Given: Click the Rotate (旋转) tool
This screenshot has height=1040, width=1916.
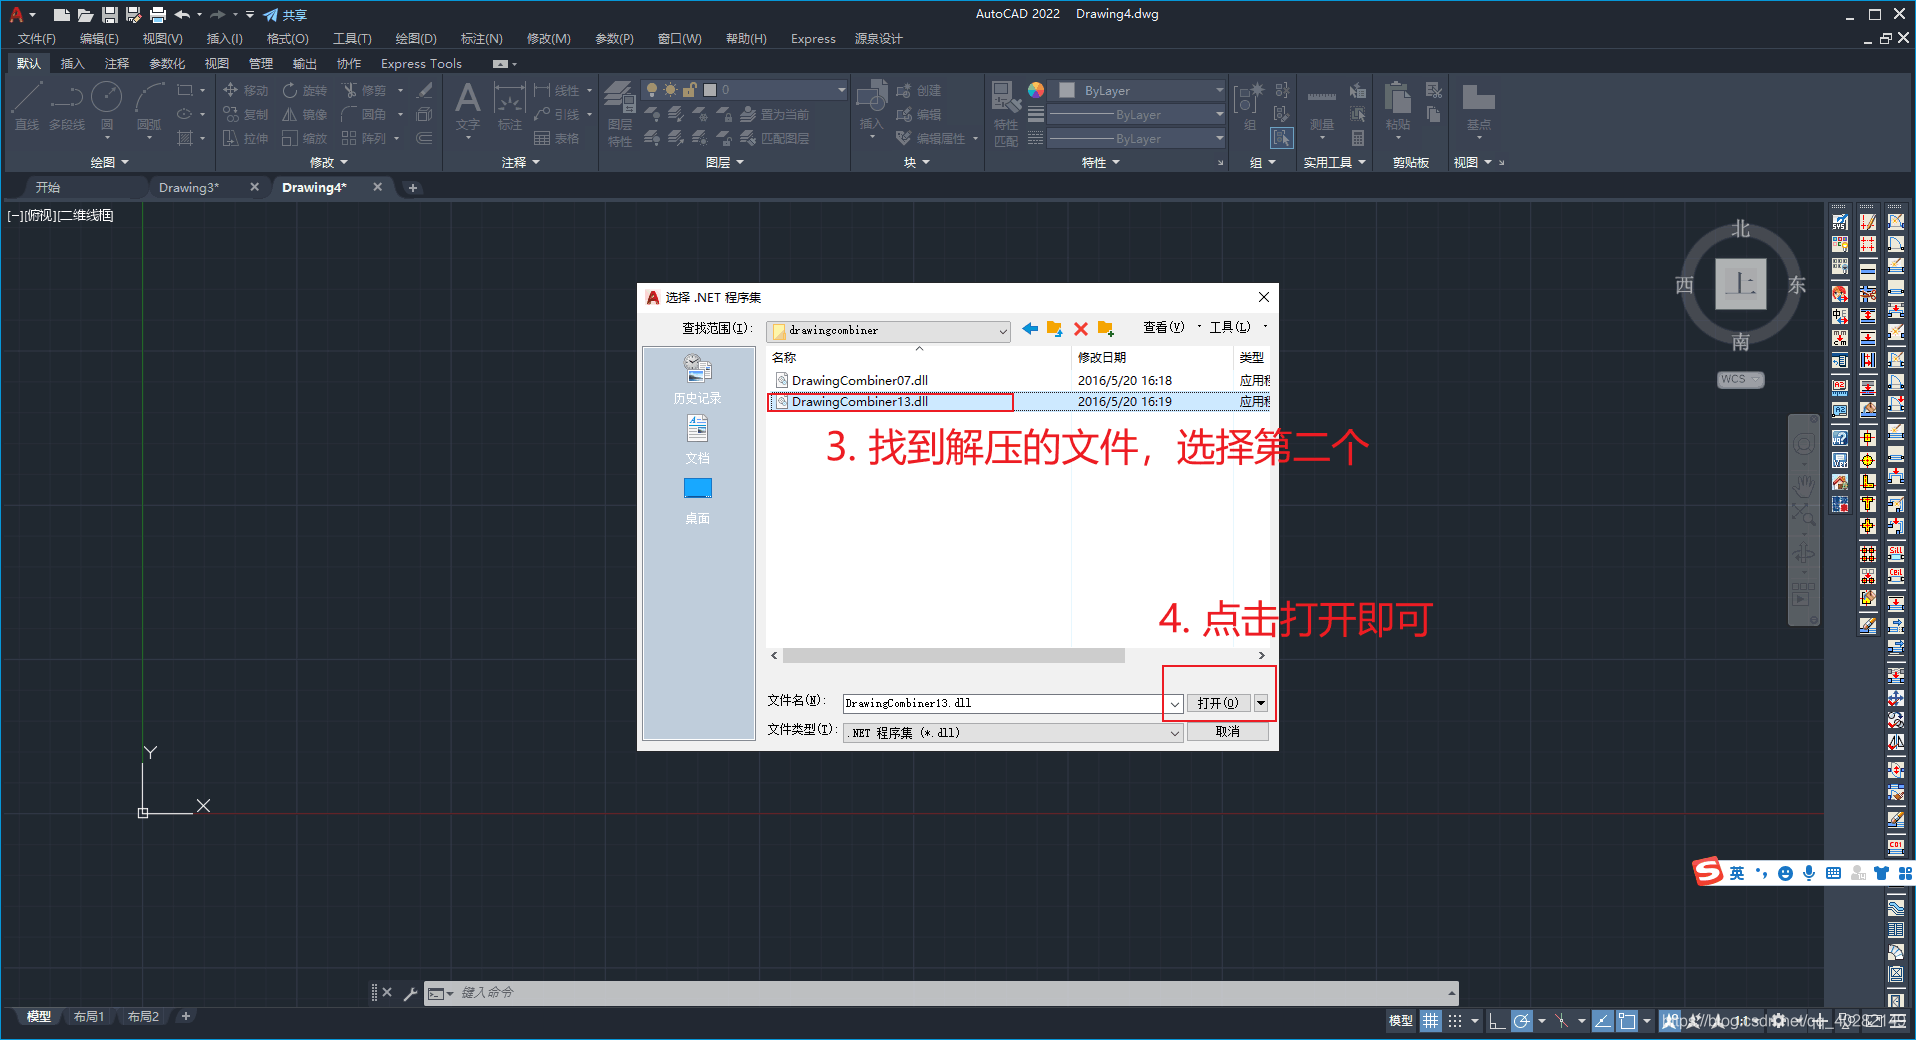Looking at the screenshot, I should [x=305, y=90].
